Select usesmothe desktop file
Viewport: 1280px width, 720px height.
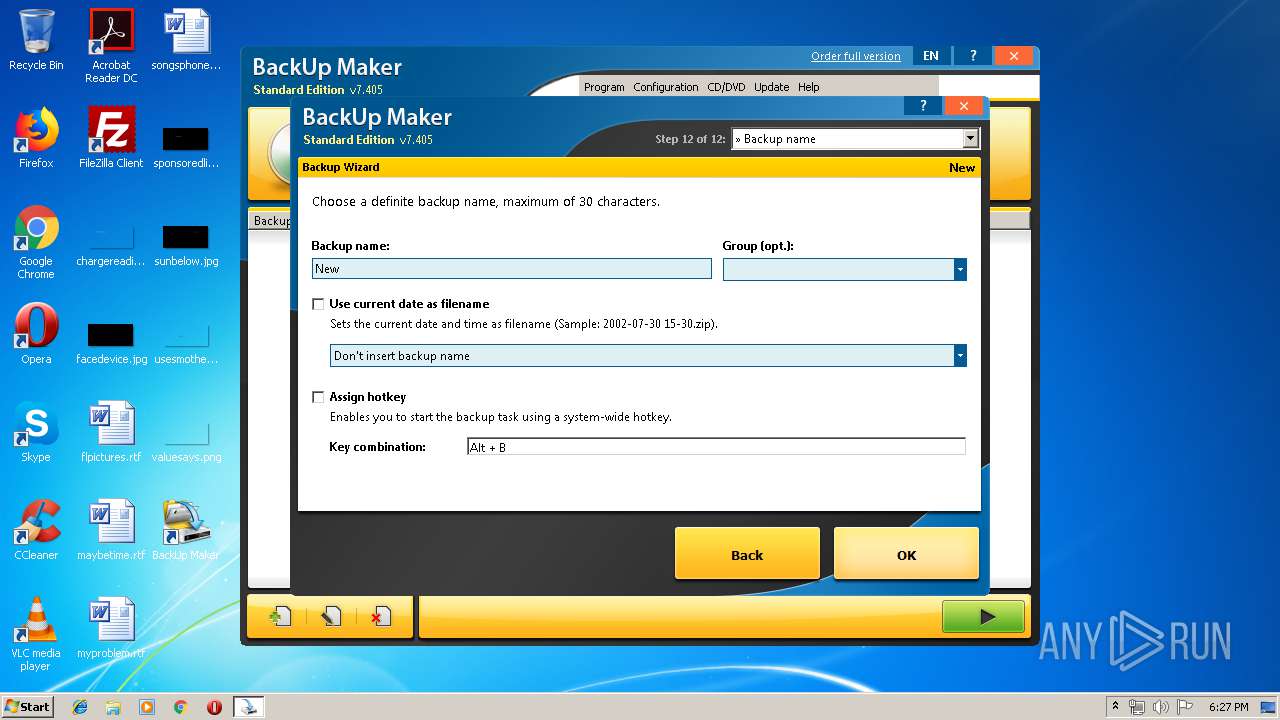[x=186, y=342]
